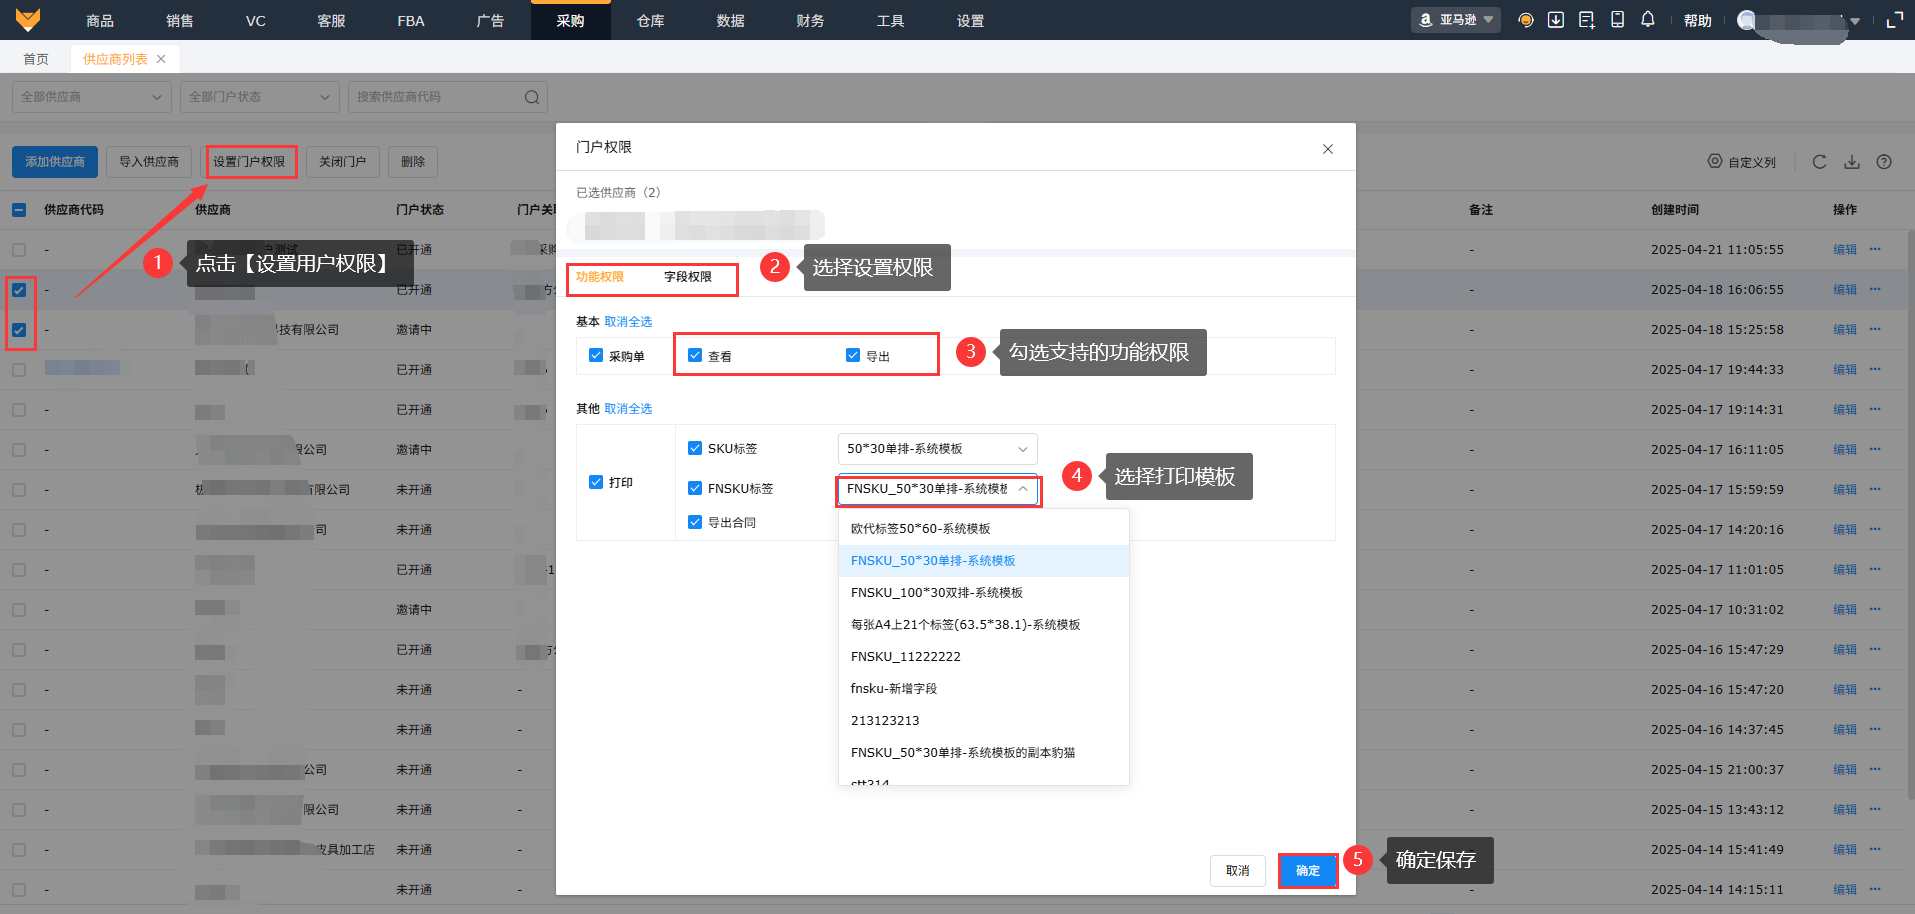
Task: Uncheck the 查看 permission checkbox
Action: pyautogui.click(x=695, y=355)
